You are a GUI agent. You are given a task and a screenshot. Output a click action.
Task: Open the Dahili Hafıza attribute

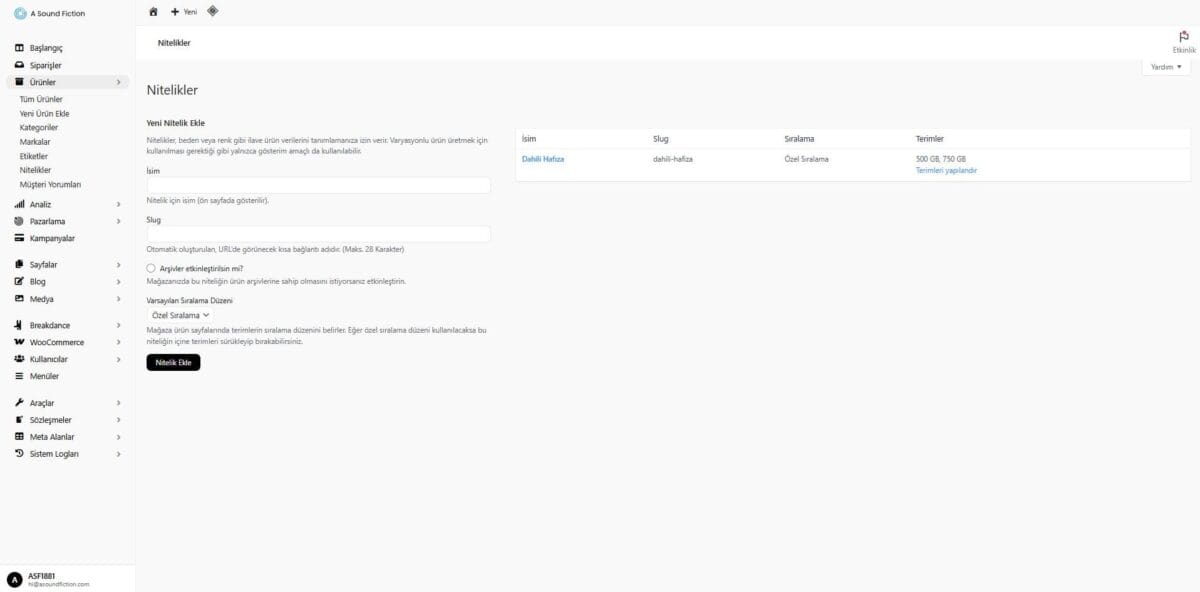click(543, 159)
